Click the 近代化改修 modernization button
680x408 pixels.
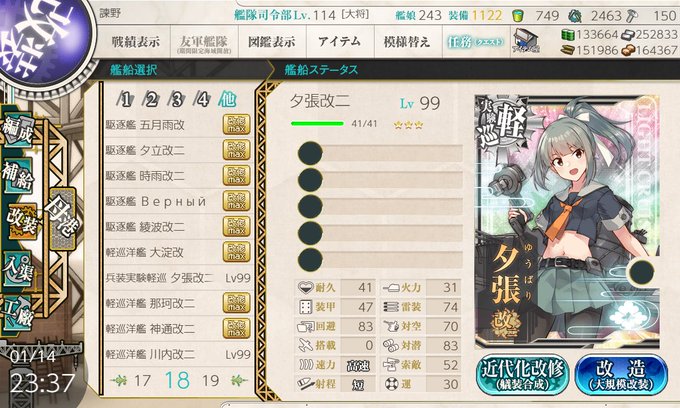522,375
